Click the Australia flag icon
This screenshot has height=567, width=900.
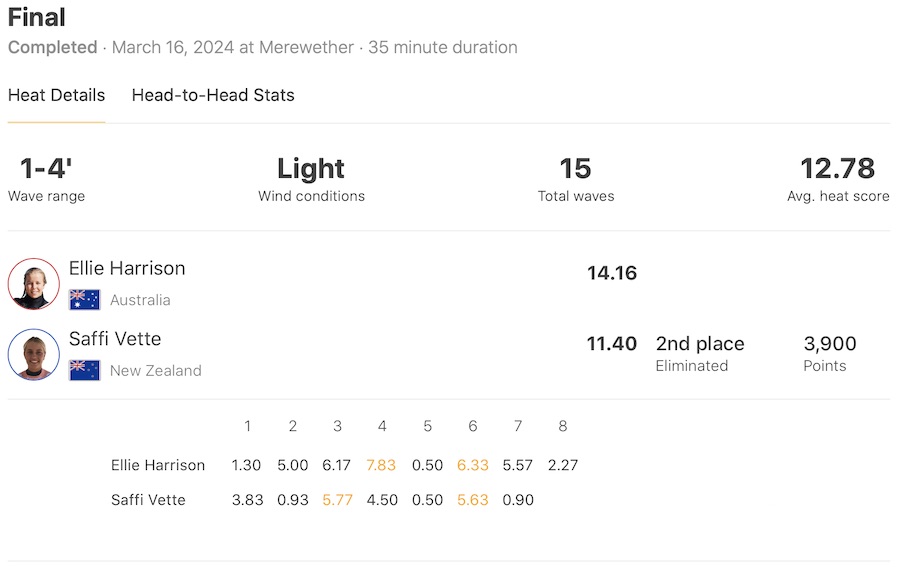(x=85, y=300)
